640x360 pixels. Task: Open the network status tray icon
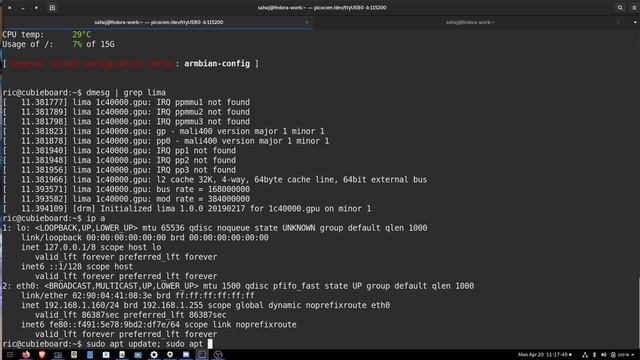584,355
